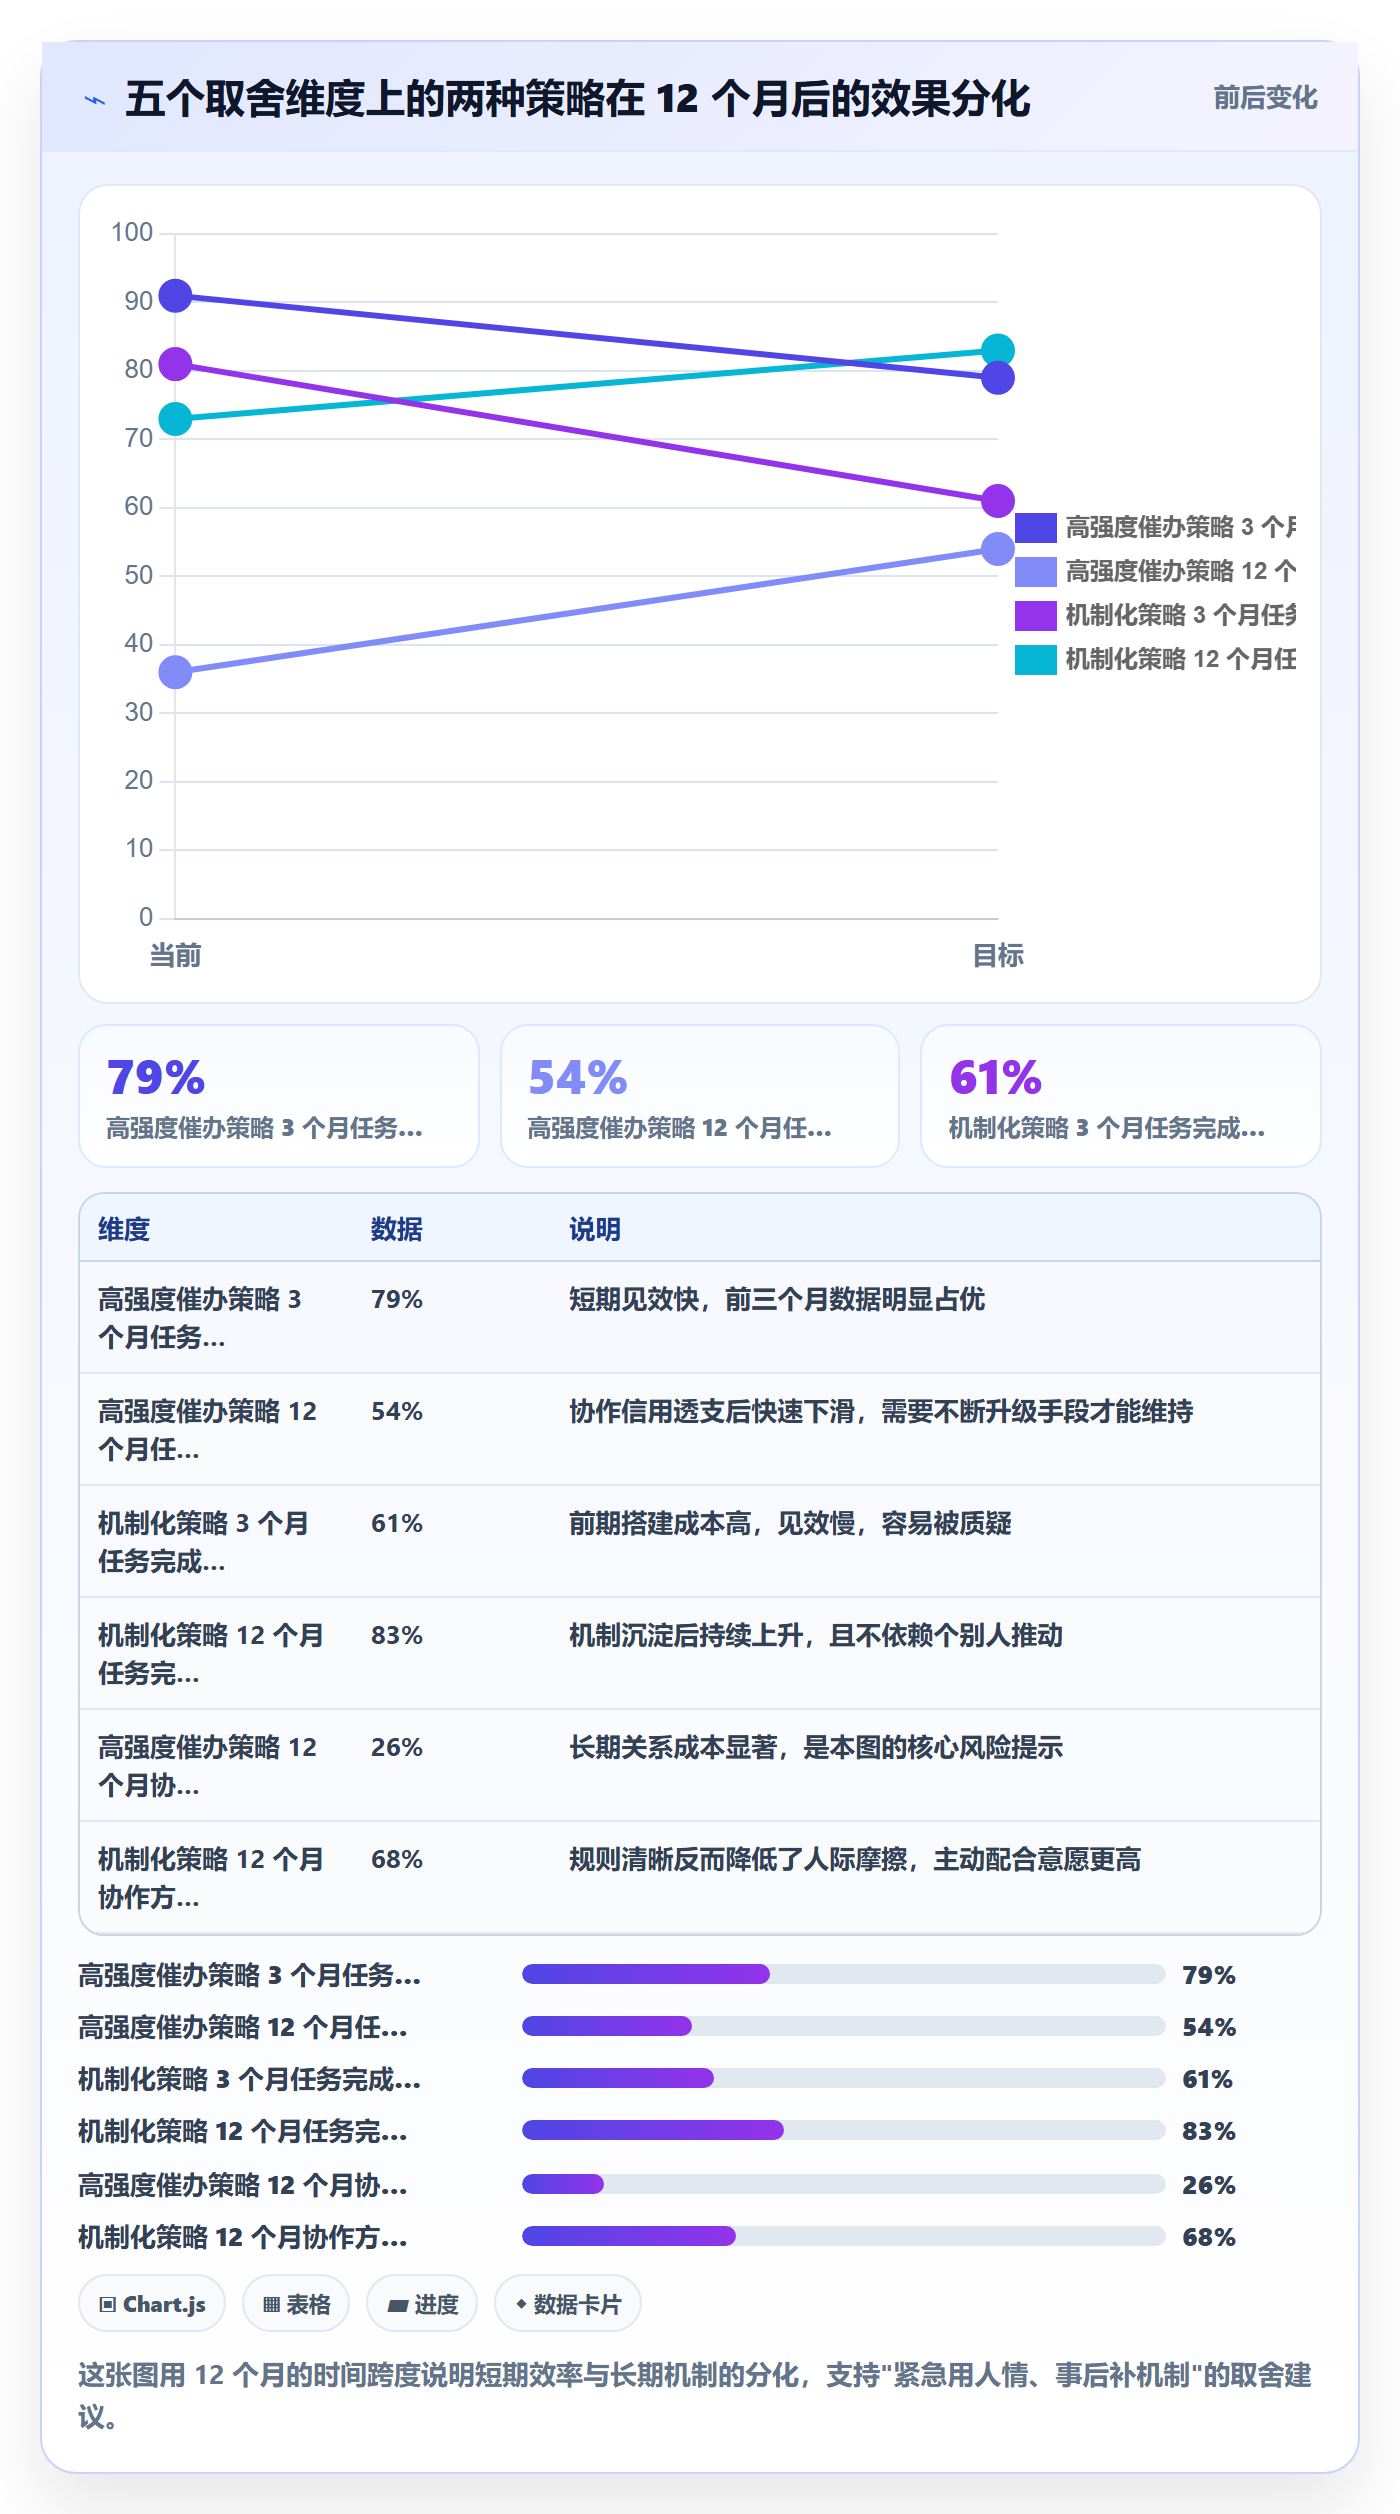The width and height of the screenshot is (1400, 2514).
Task: Click progress label 机制化策略 3 个月任务完成…
Action: (x=250, y=2079)
